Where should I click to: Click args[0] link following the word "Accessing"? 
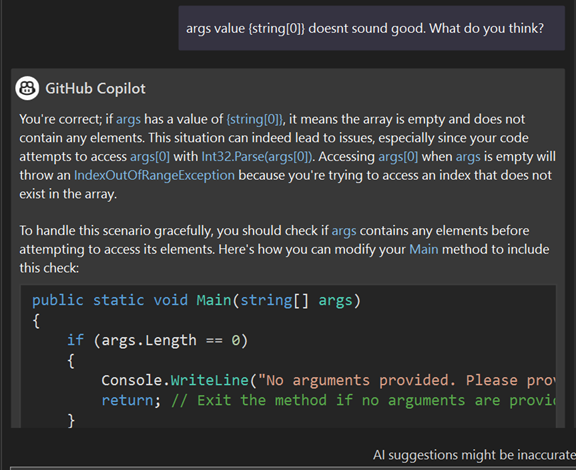click(398, 157)
